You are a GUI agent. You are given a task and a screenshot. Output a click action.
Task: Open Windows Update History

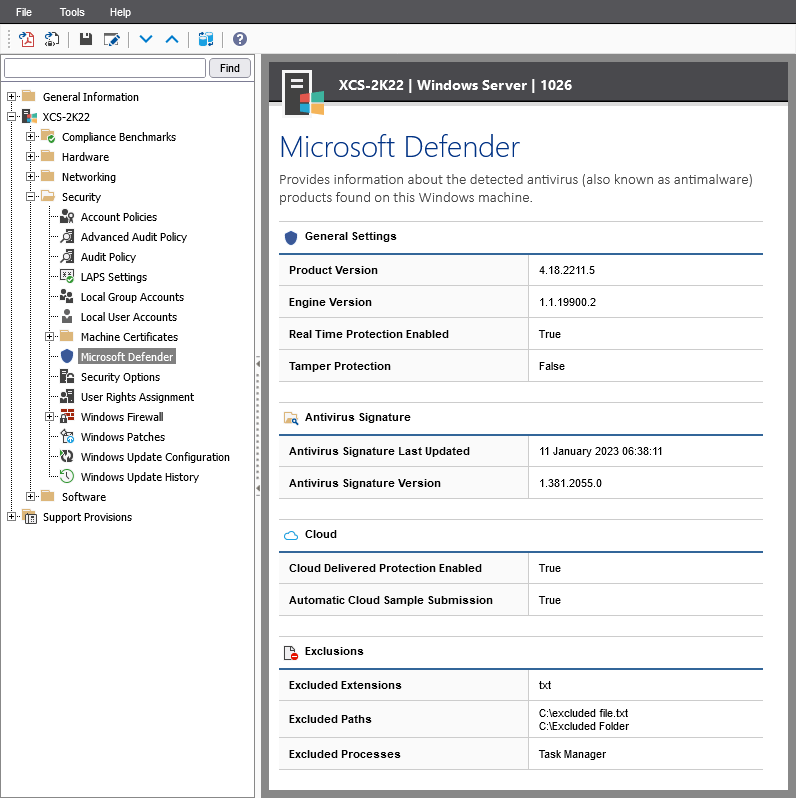tap(139, 477)
